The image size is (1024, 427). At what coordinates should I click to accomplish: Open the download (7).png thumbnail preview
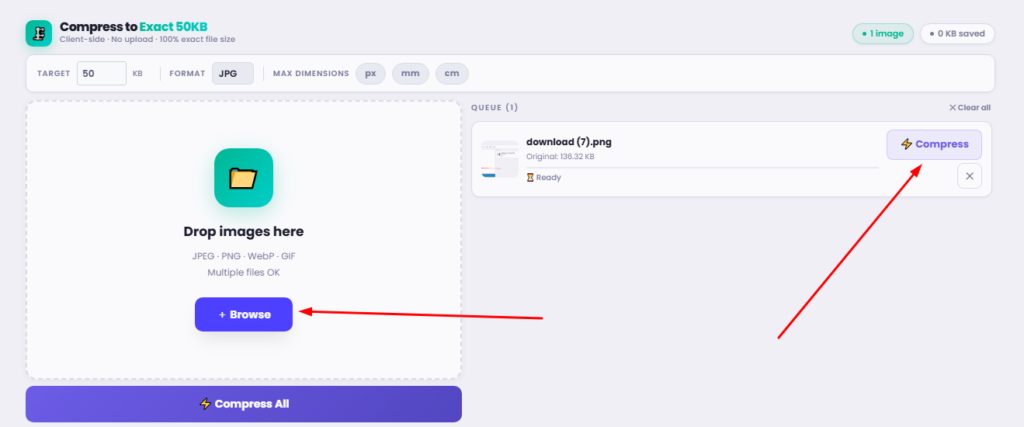[x=500, y=159]
